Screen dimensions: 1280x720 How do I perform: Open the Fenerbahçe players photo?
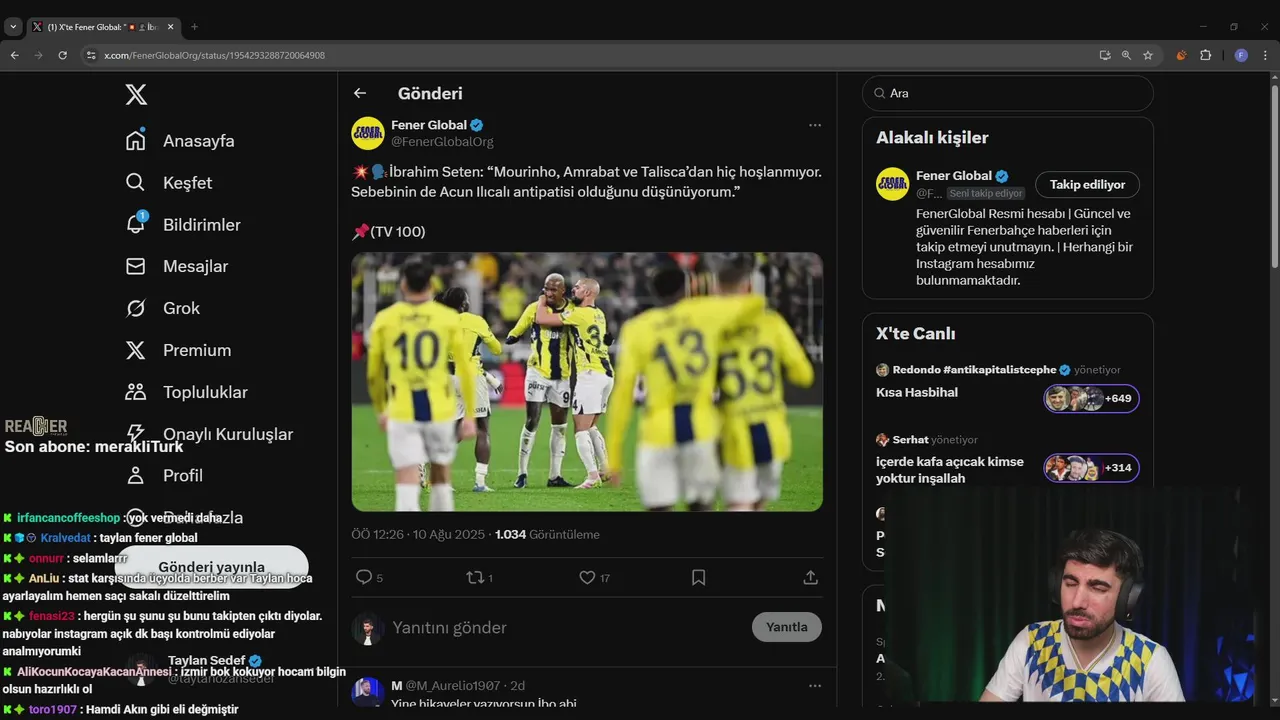(587, 382)
